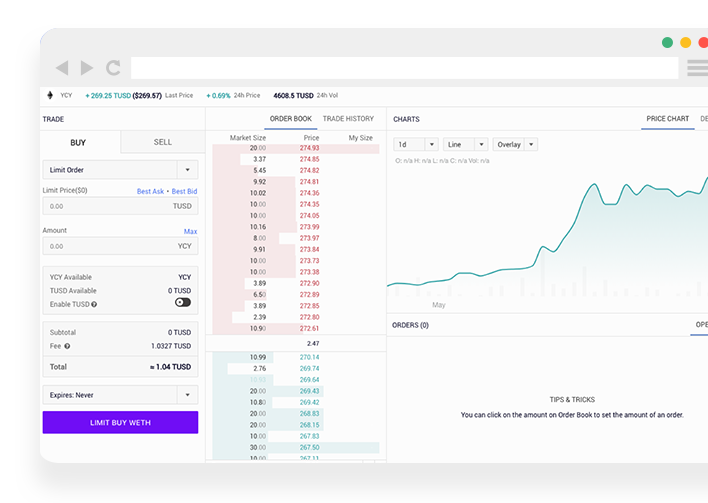Toggle the Enable TUSD switch
Viewport: 708px width, 503px height.
(x=183, y=303)
